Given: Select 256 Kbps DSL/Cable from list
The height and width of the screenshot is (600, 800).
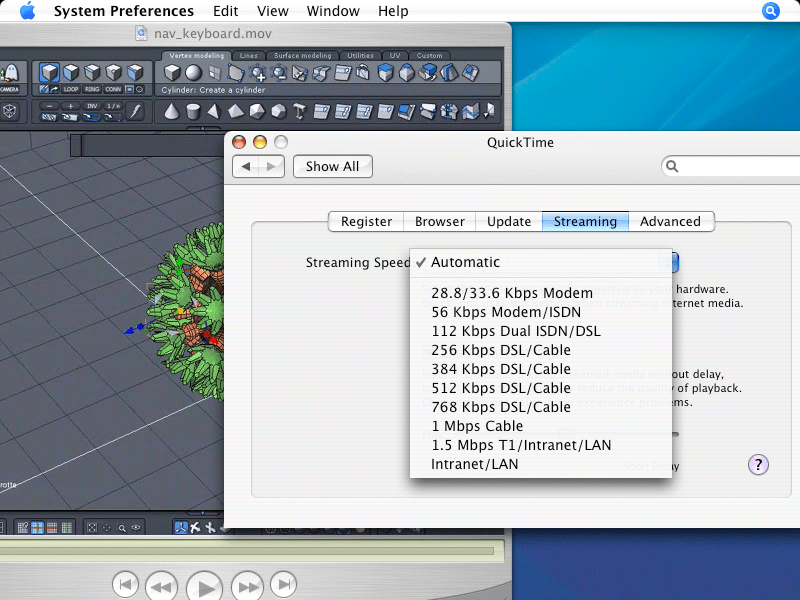Looking at the screenshot, I should 500,350.
